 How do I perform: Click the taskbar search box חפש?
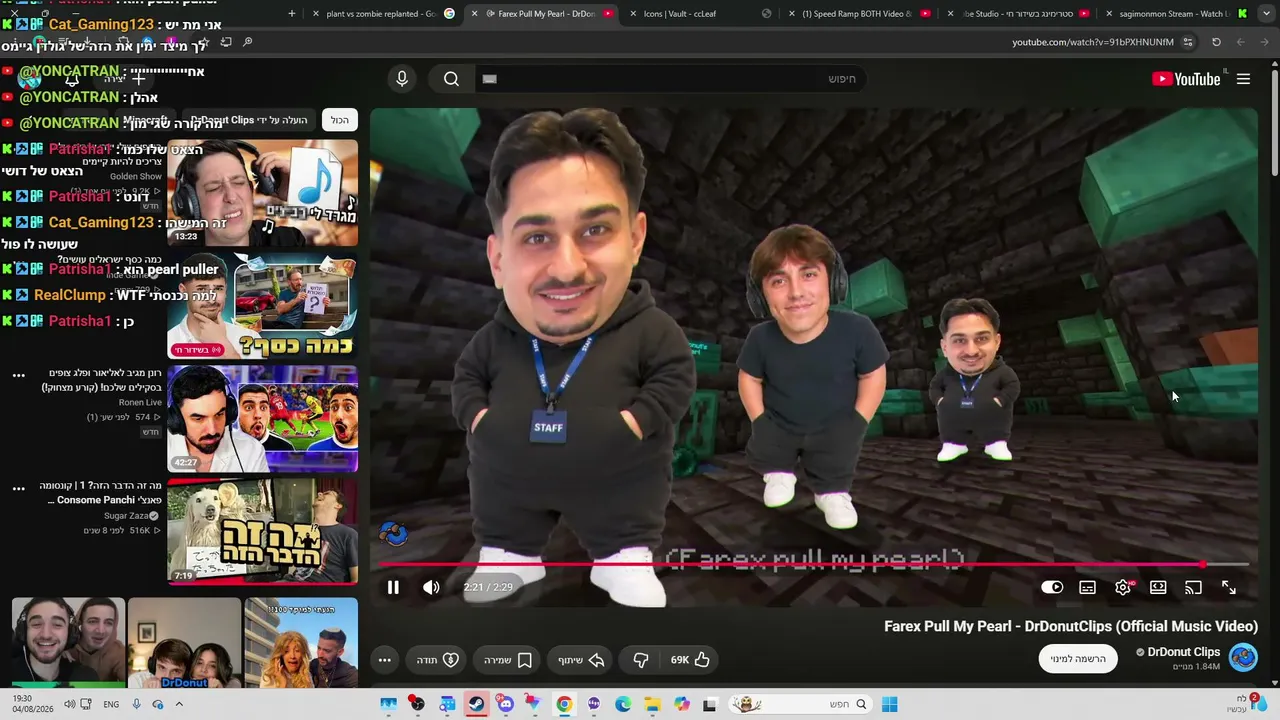(x=800, y=704)
